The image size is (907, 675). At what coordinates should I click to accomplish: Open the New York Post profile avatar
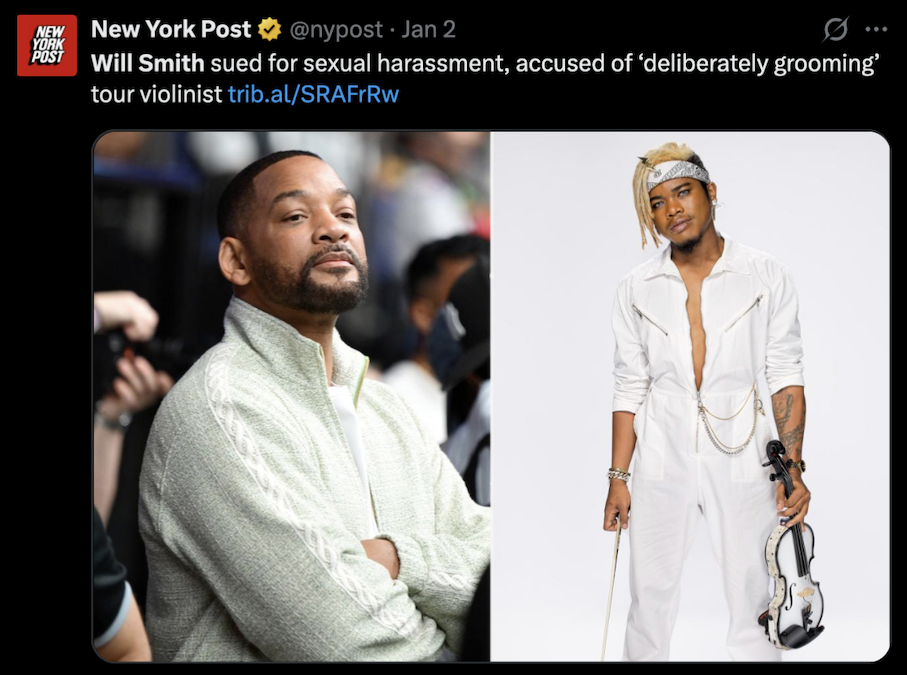pos(47,46)
